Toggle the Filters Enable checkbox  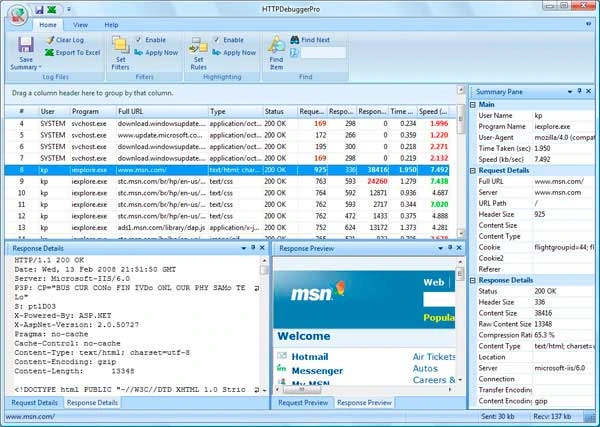139,39
